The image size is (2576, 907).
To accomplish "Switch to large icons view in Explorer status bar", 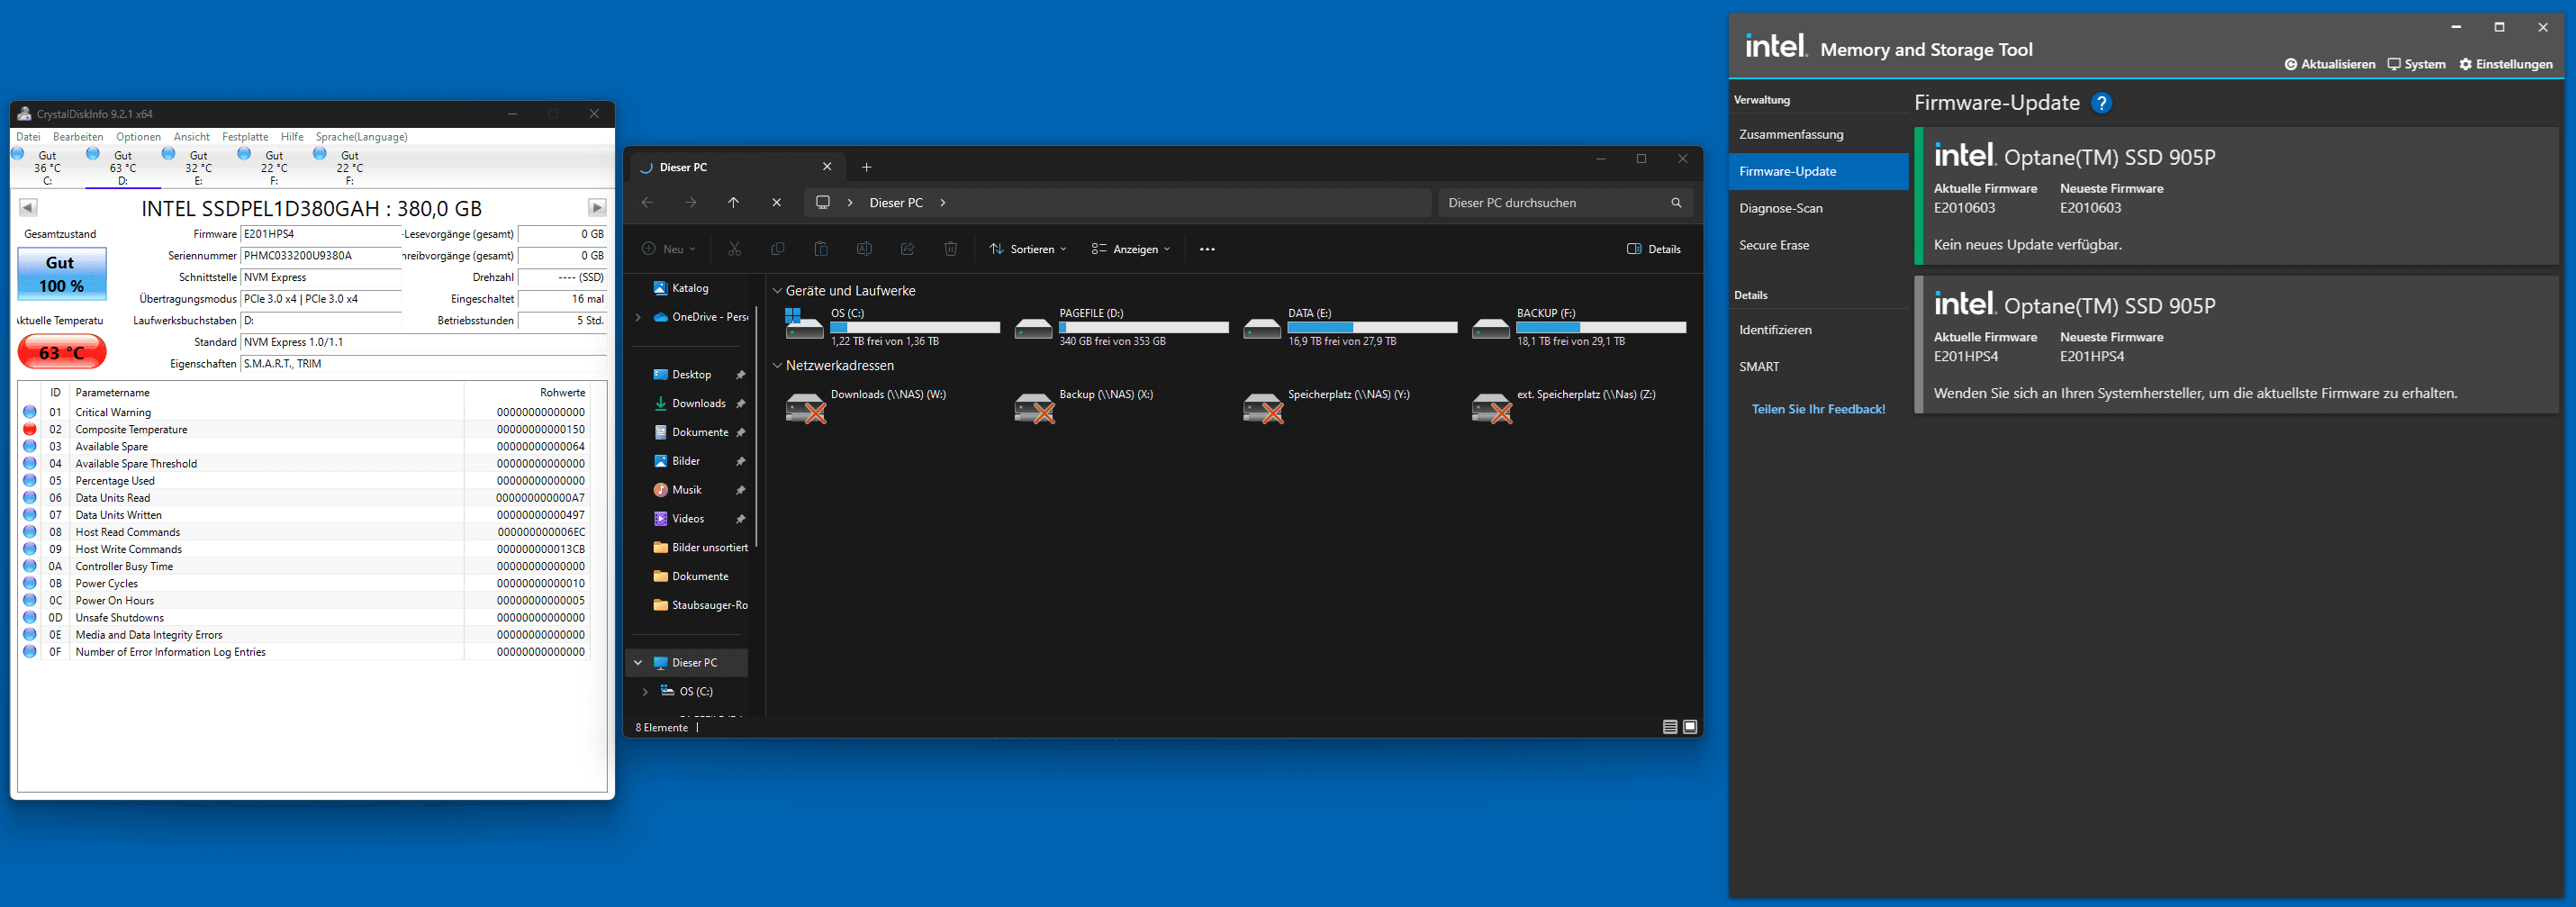I will [1690, 727].
